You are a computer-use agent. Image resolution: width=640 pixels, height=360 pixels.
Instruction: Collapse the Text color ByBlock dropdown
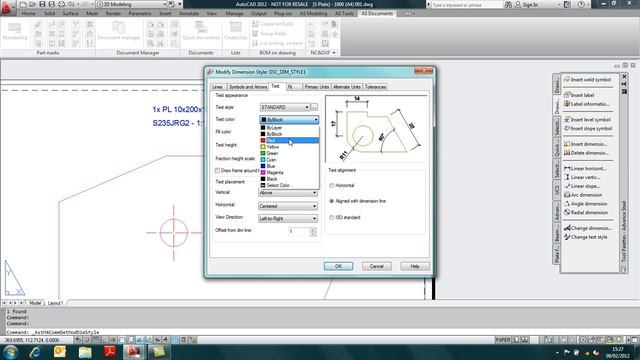289,120
